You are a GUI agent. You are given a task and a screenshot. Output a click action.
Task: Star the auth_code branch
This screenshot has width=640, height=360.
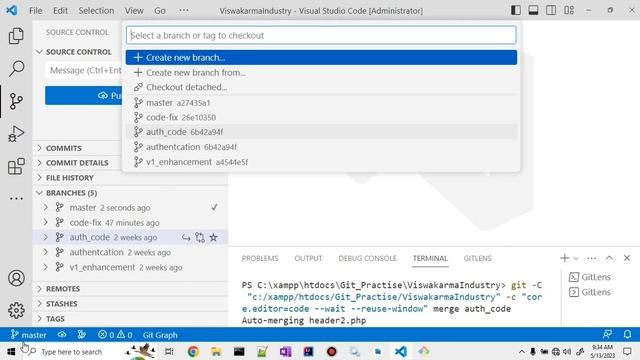(x=213, y=238)
